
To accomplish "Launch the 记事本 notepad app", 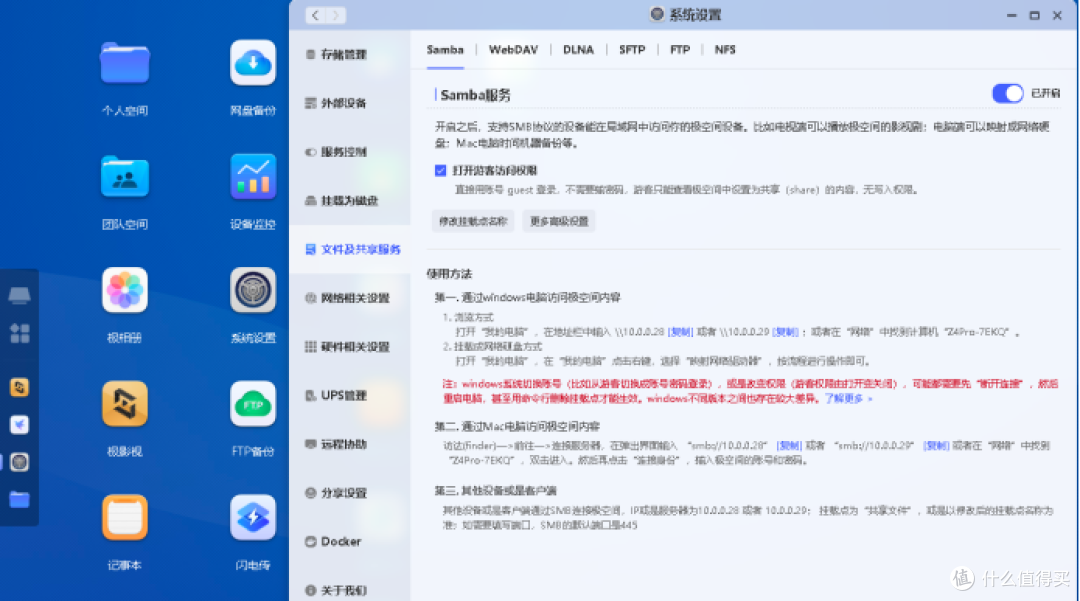I will [x=125, y=517].
